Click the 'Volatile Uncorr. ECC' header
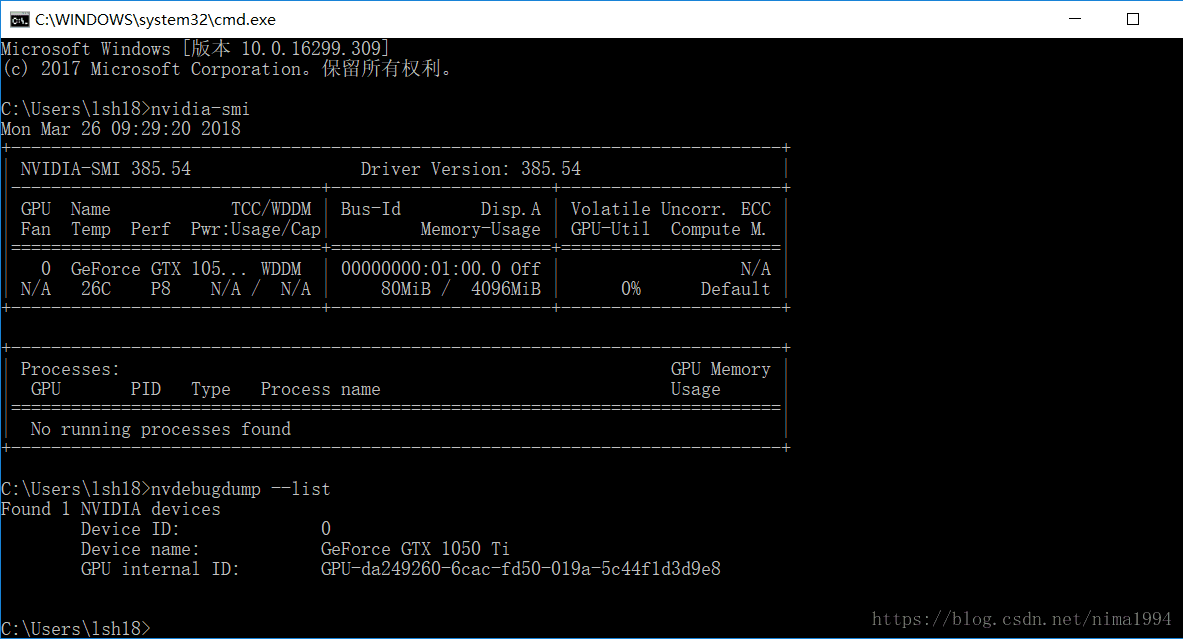 point(671,209)
